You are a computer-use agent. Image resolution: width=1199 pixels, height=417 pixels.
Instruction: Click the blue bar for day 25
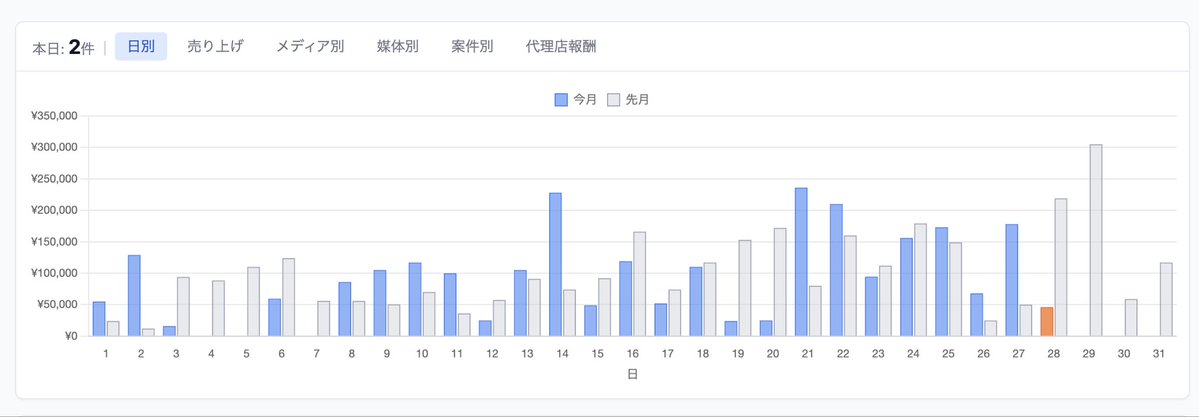941,282
